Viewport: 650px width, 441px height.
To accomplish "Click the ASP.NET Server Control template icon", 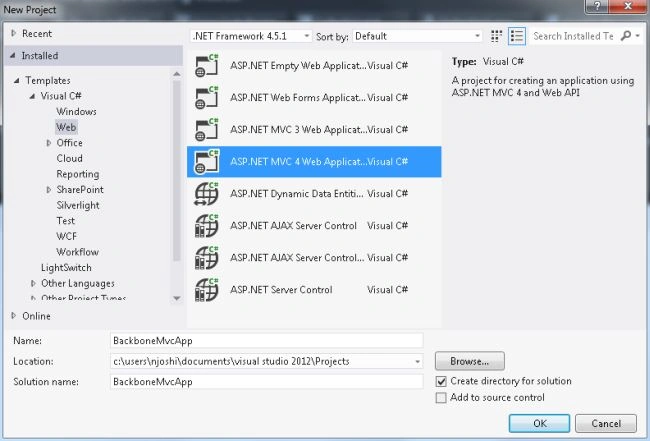I will coord(206,289).
